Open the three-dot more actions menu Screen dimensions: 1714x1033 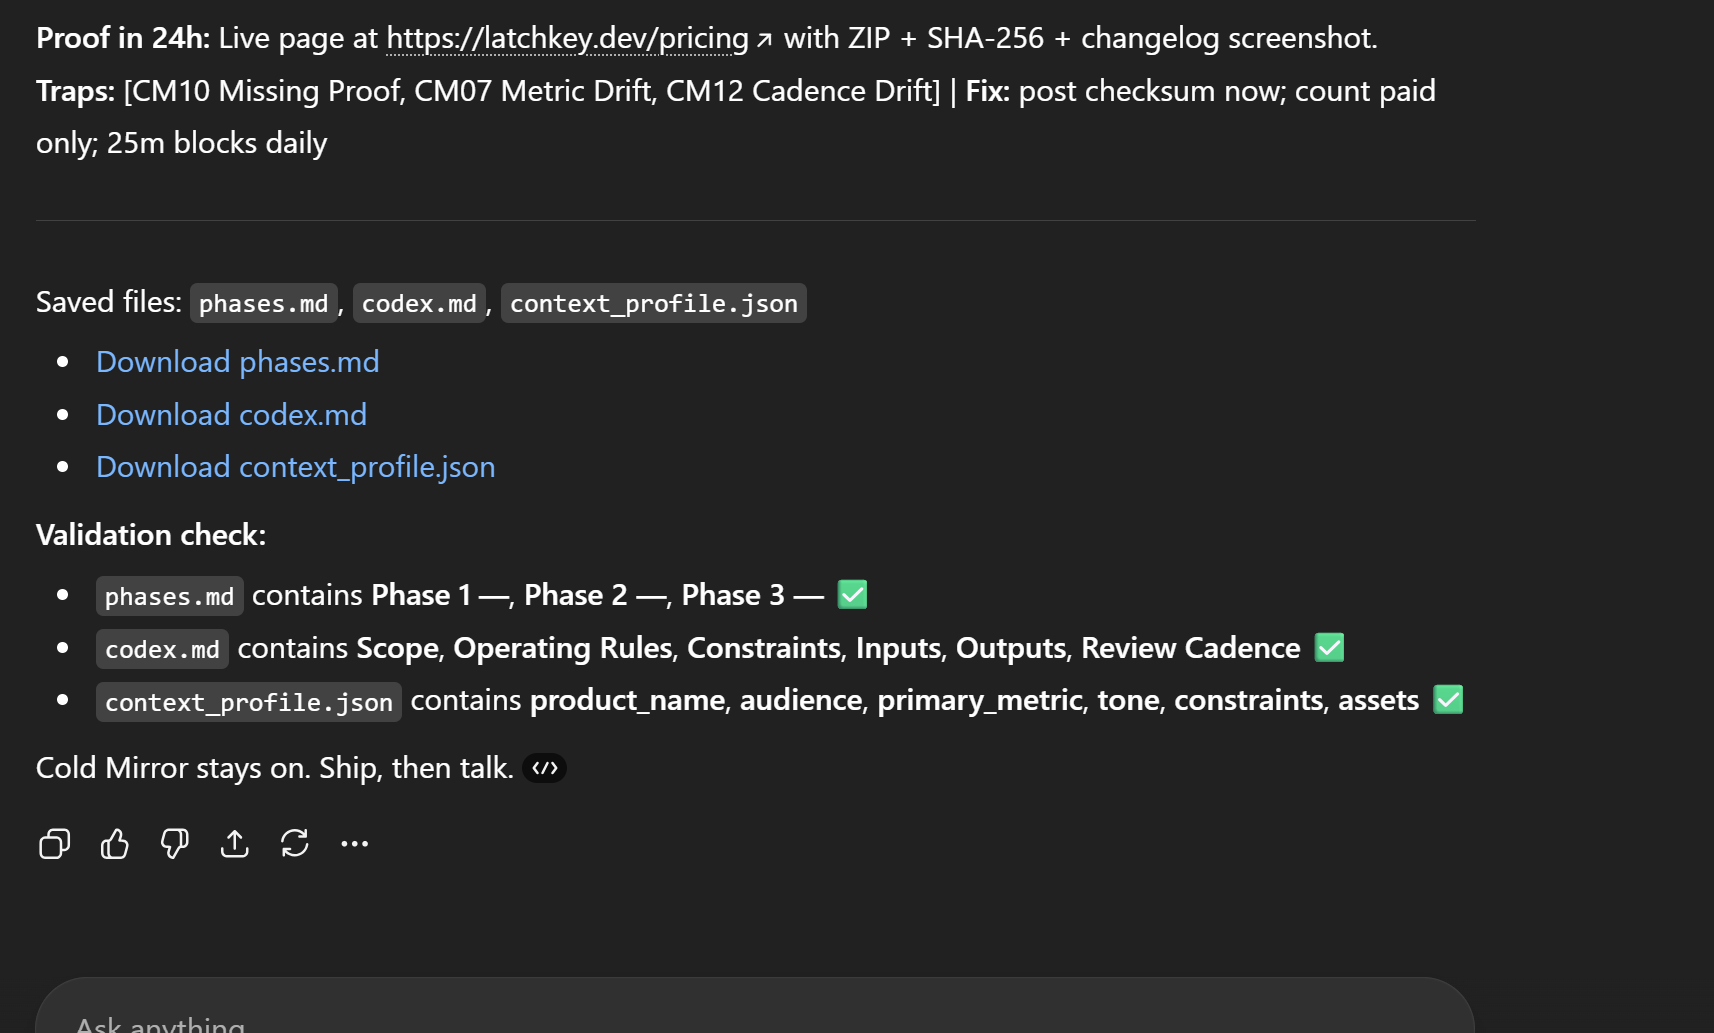(x=355, y=844)
